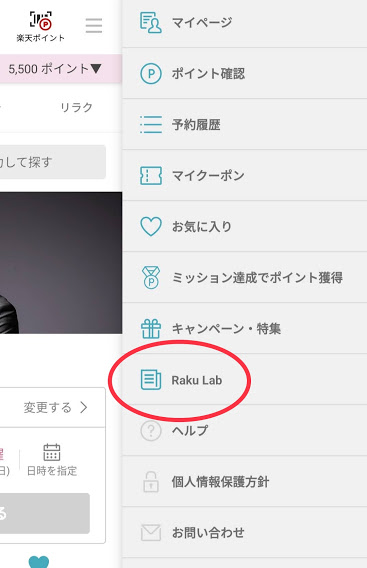367x568 pixels.
Task: Close the hamburger menu icon
Action: pos(94,25)
